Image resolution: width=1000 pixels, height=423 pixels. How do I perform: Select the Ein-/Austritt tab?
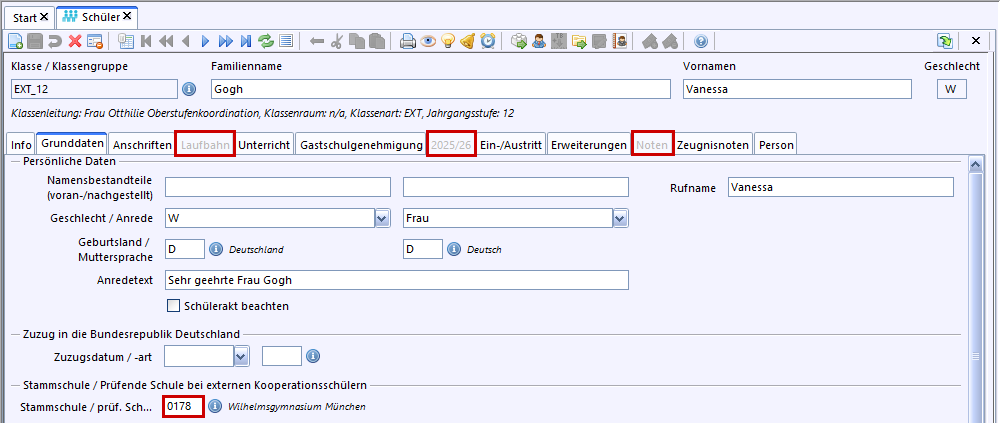coord(511,145)
